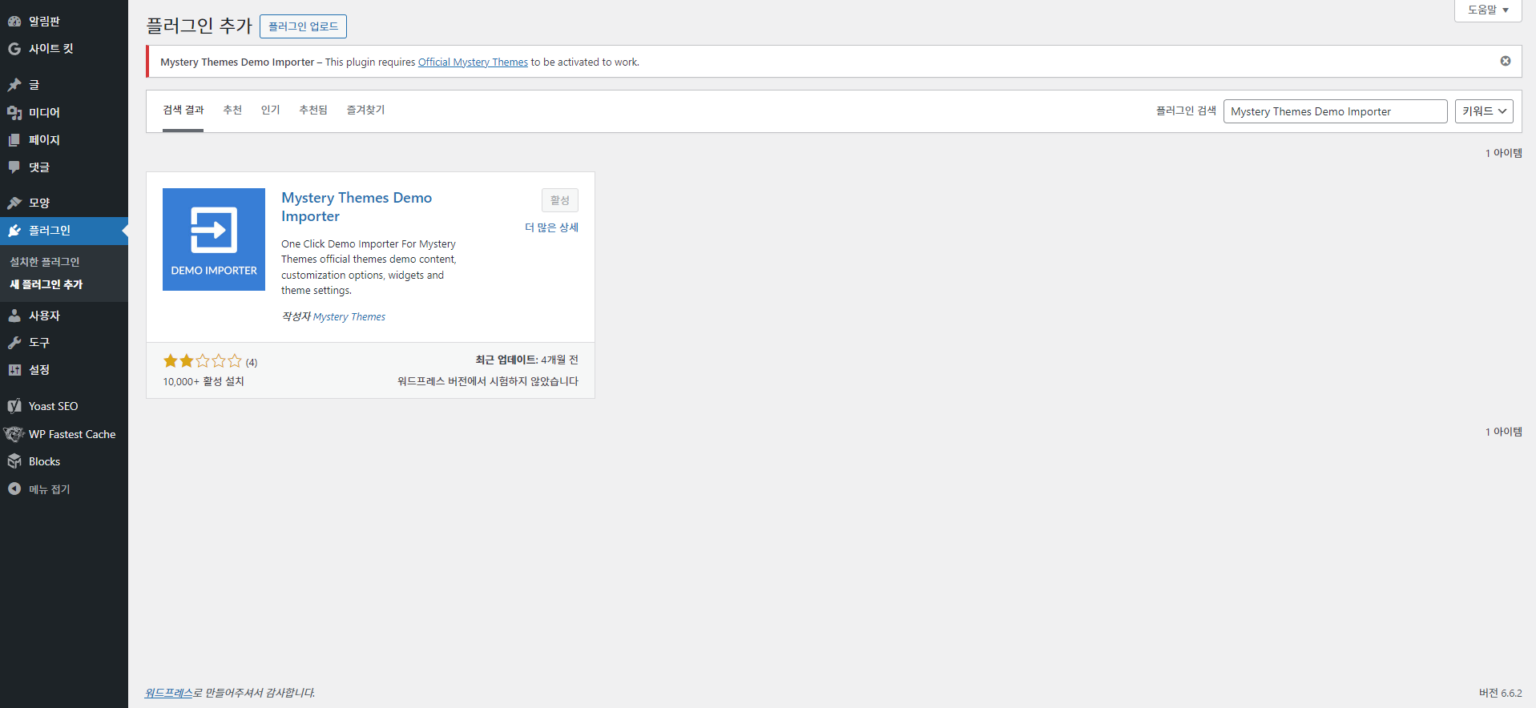Click the '버전 6.6.2' footer text
This screenshot has height=708, width=1536.
(1500, 693)
